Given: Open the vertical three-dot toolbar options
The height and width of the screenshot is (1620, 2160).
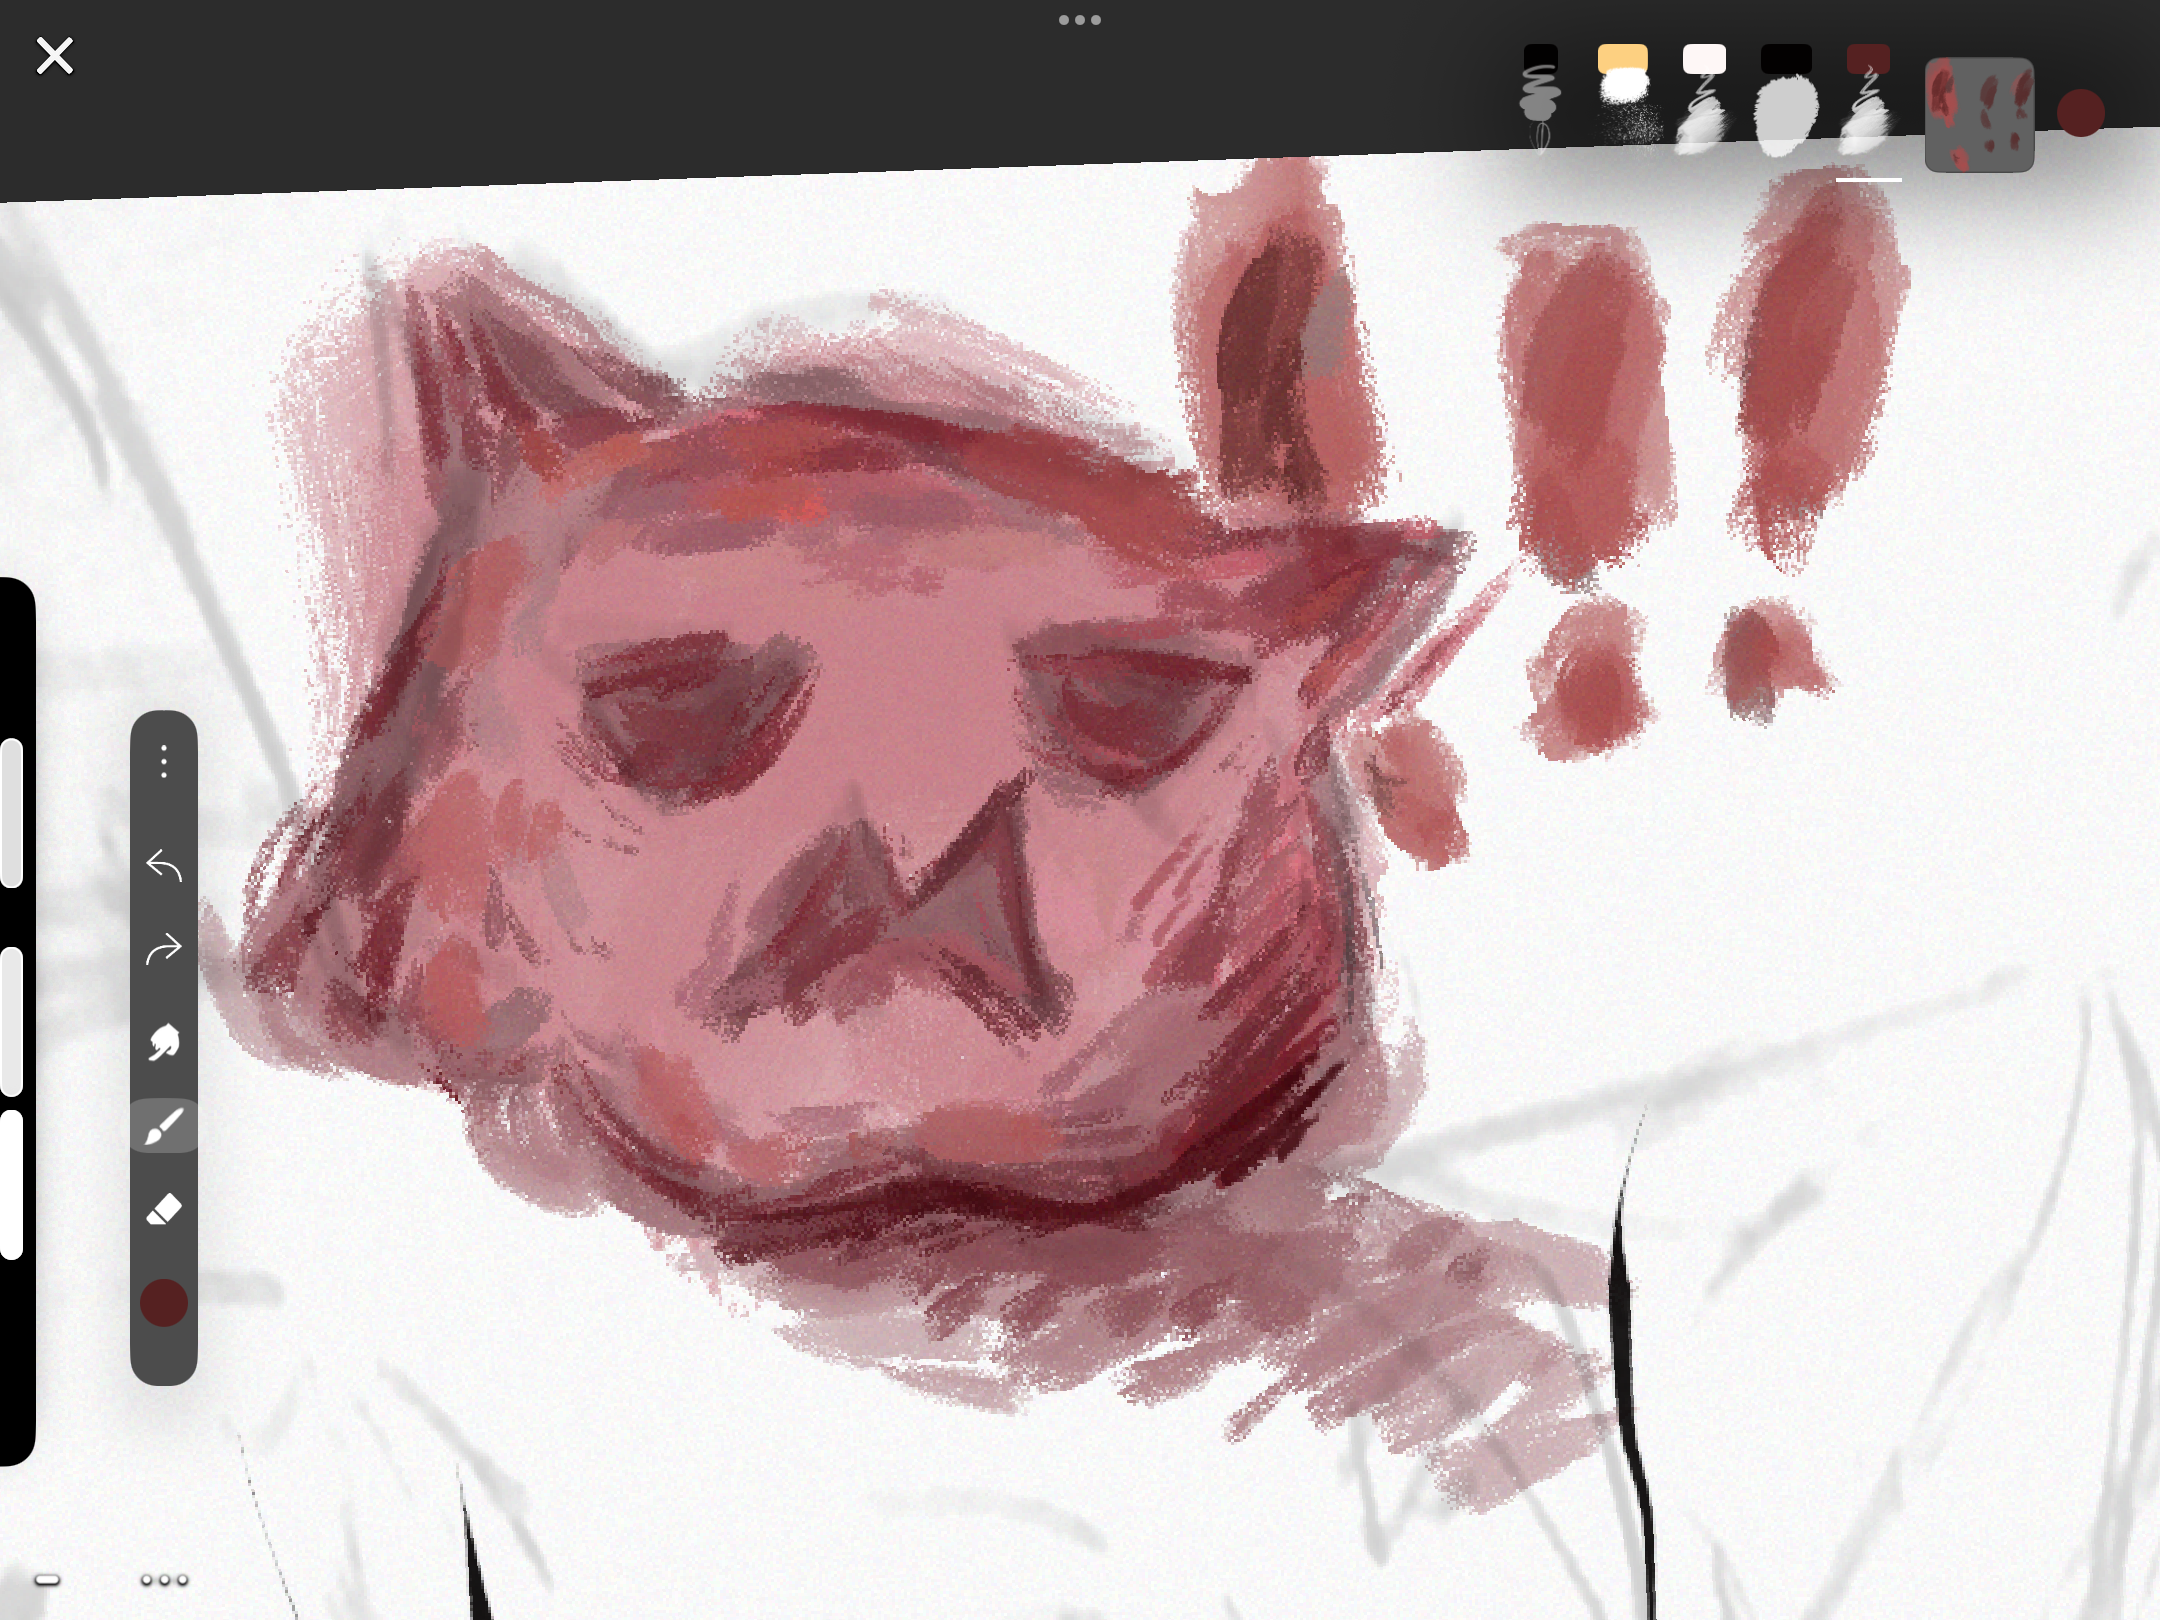Looking at the screenshot, I should 164,762.
